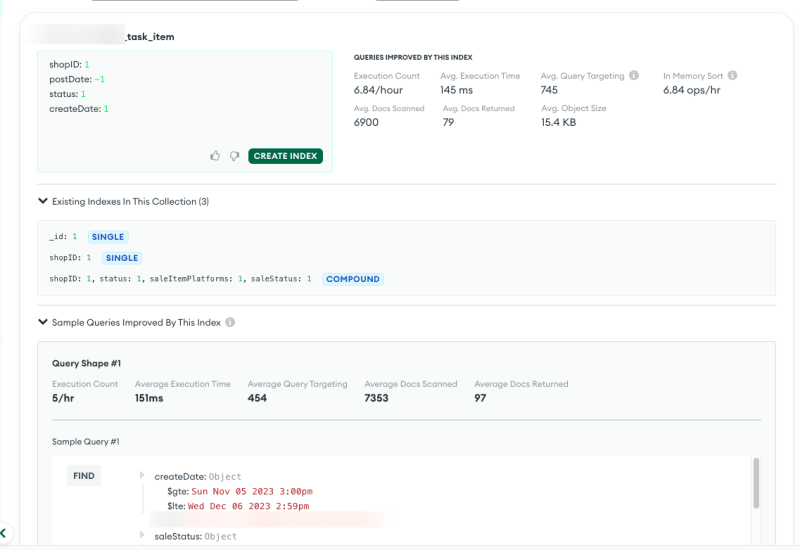800x550 pixels.
Task: Open the In Memory Sort info icon
Action: (x=733, y=76)
